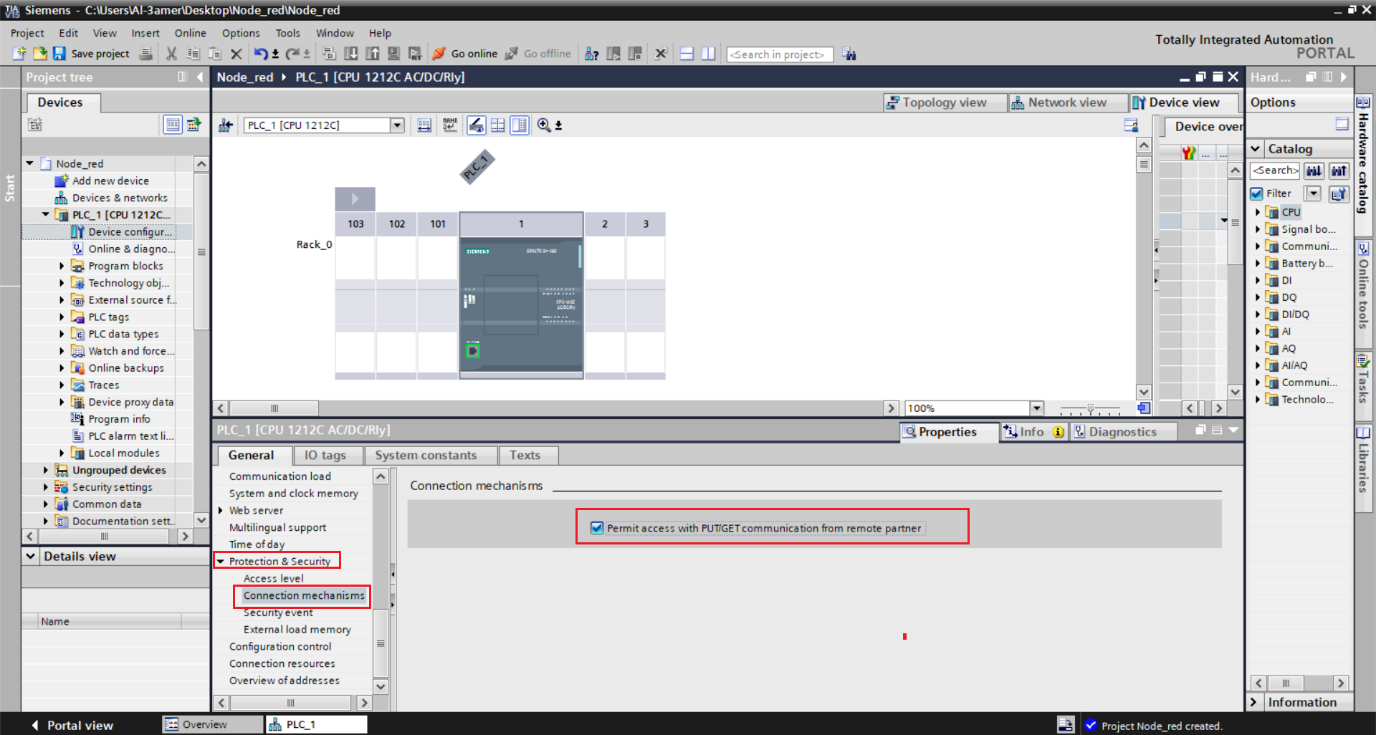
Task: Click the Go online button
Action: (x=464, y=53)
